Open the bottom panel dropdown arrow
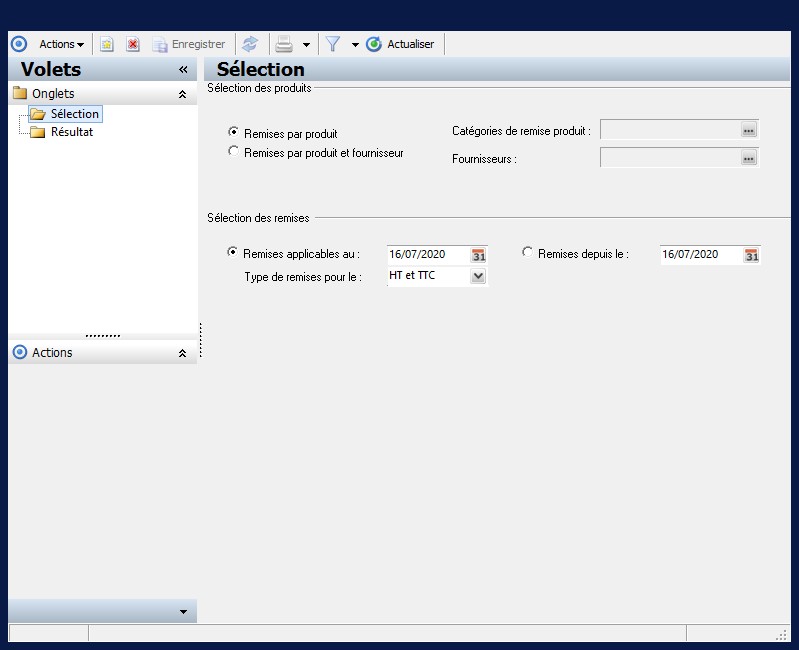Viewport: 799px width, 650px height. (183, 612)
